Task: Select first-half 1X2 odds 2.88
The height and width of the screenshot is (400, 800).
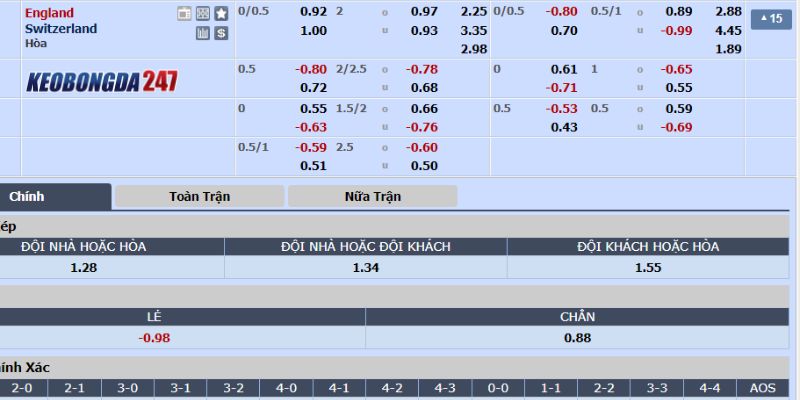Action: click(x=729, y=12)
